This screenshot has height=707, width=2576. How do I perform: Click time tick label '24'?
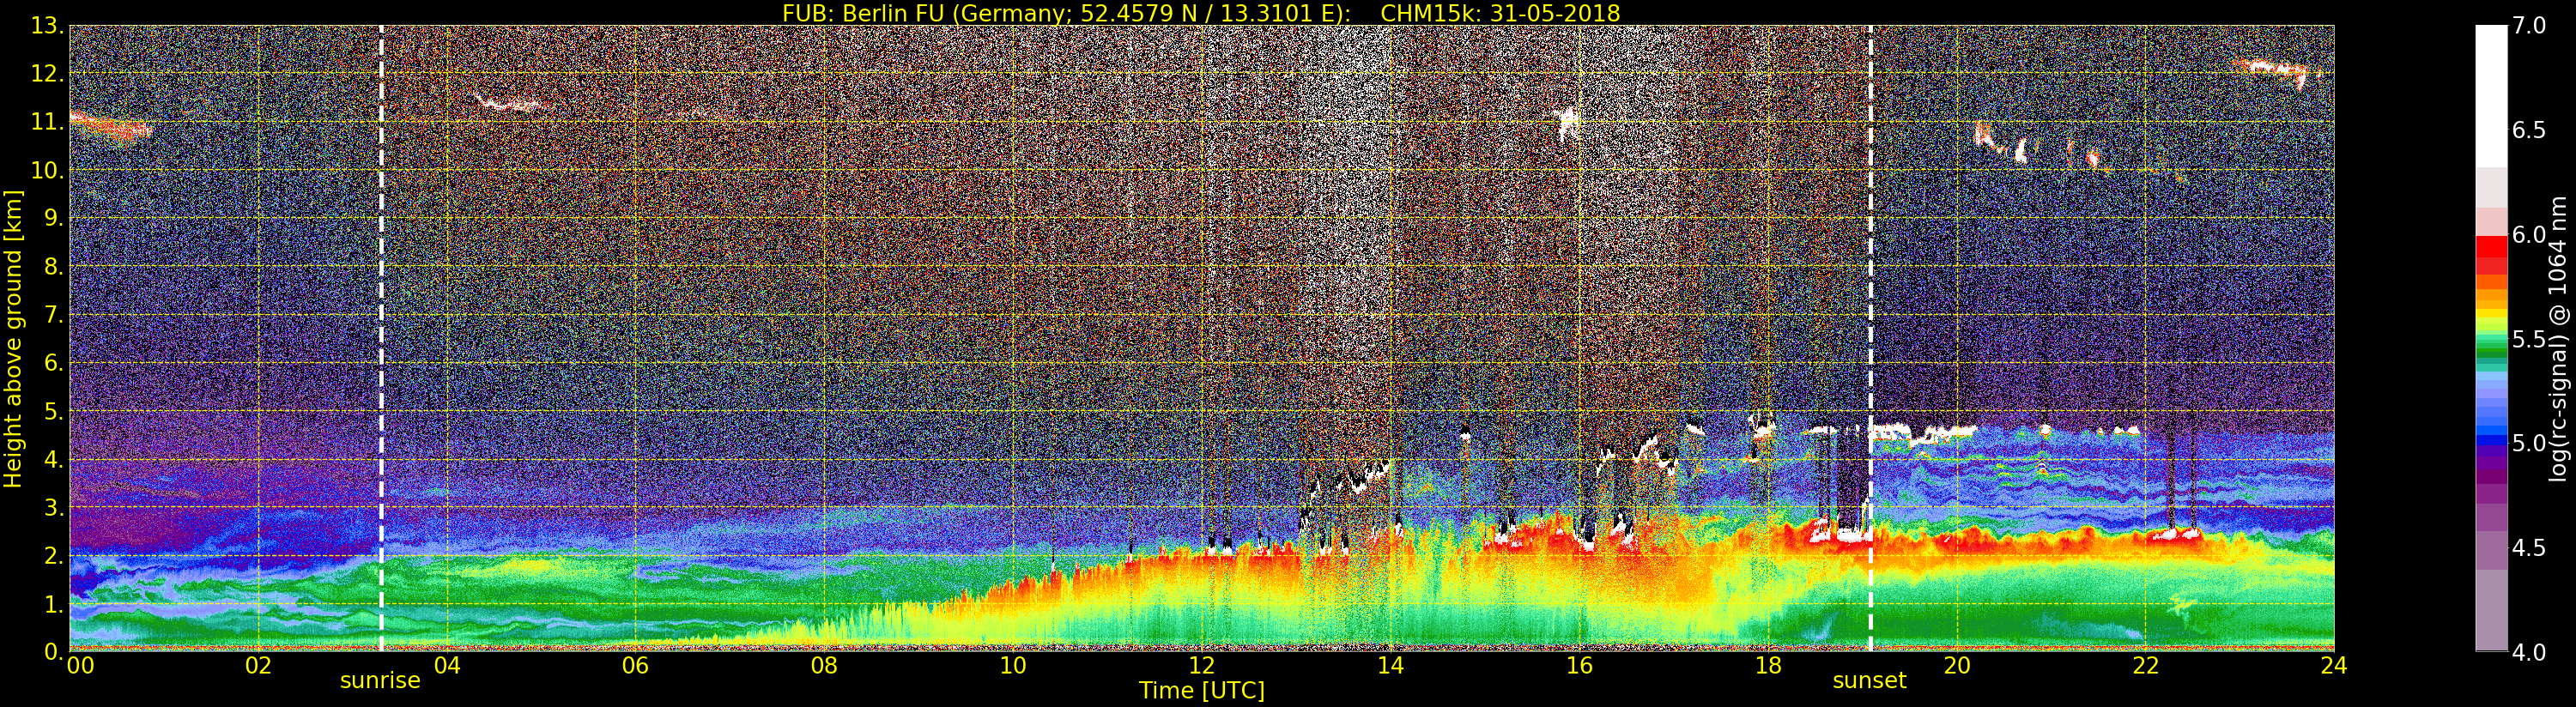click(2333, 665)
